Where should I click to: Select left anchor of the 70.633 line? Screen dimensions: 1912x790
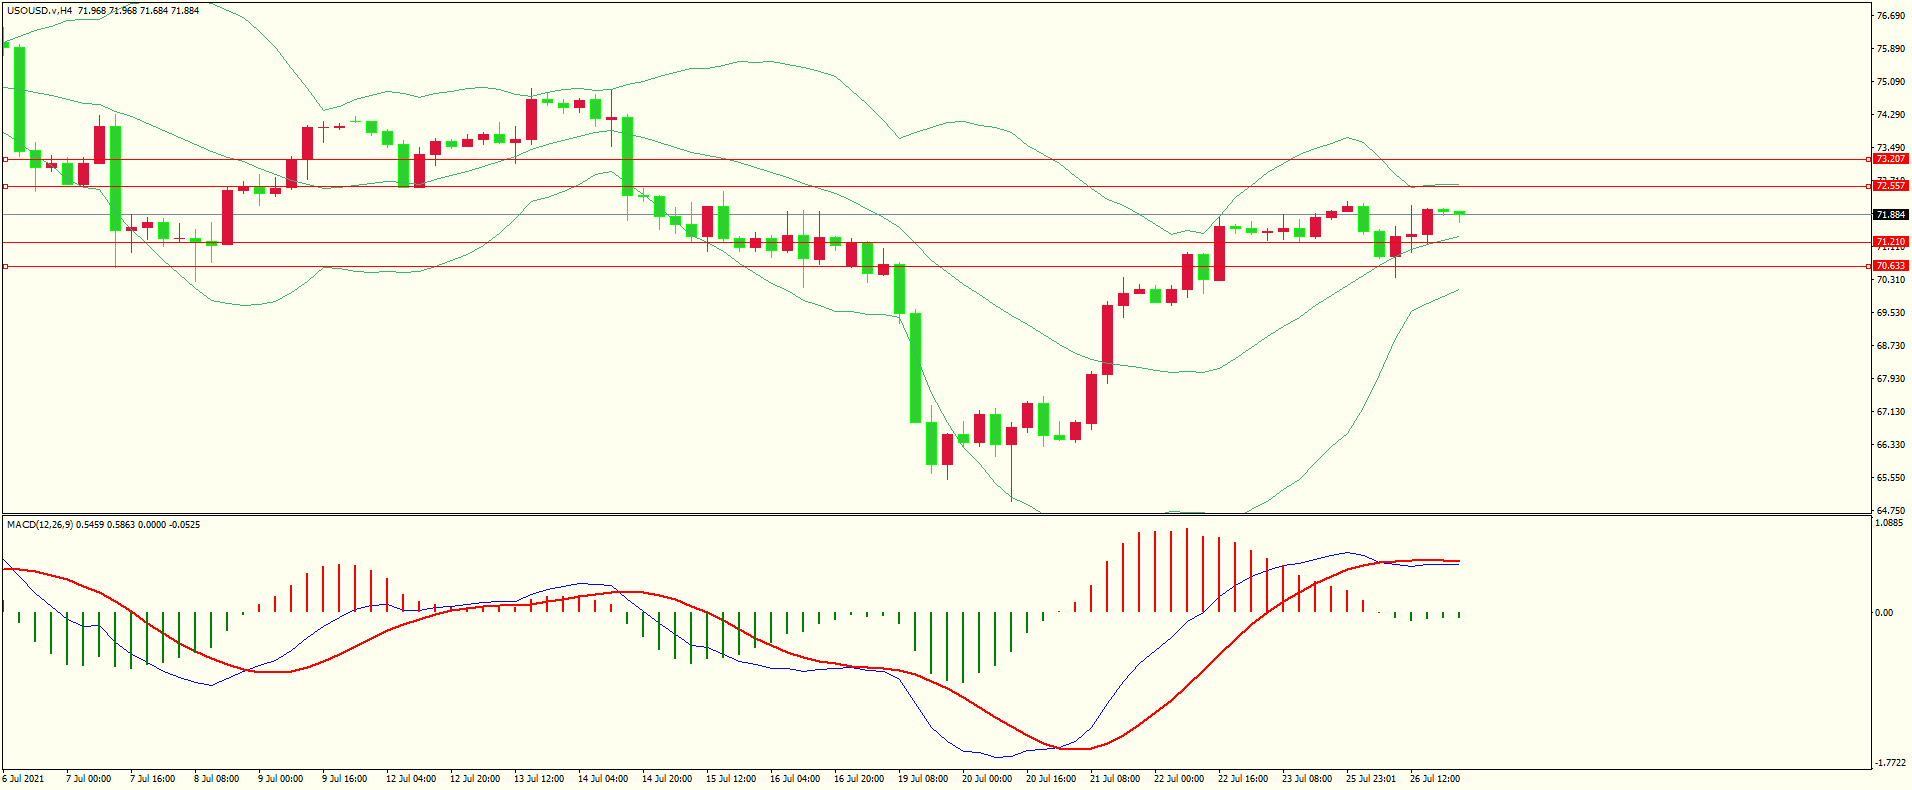[x=6, y=266]
